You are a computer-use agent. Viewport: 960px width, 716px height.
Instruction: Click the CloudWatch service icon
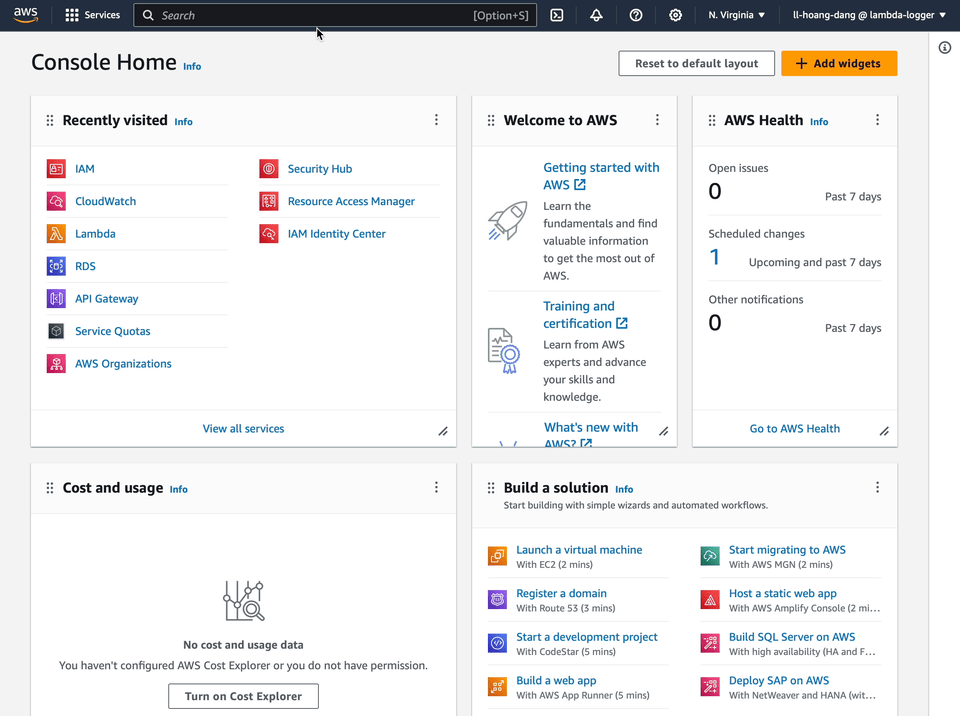[56, 201]
